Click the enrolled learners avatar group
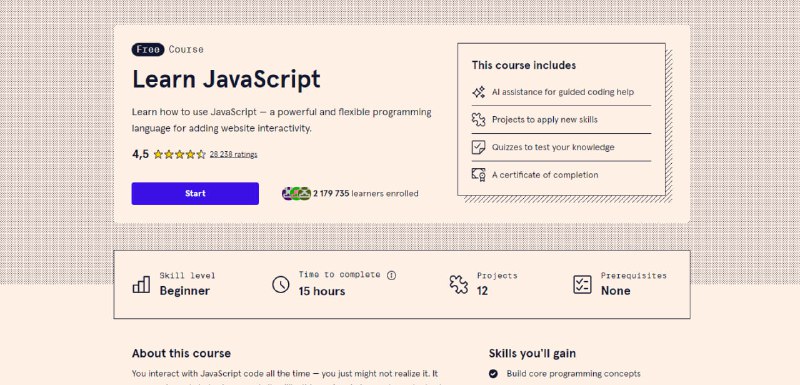 tap(296, 194)
